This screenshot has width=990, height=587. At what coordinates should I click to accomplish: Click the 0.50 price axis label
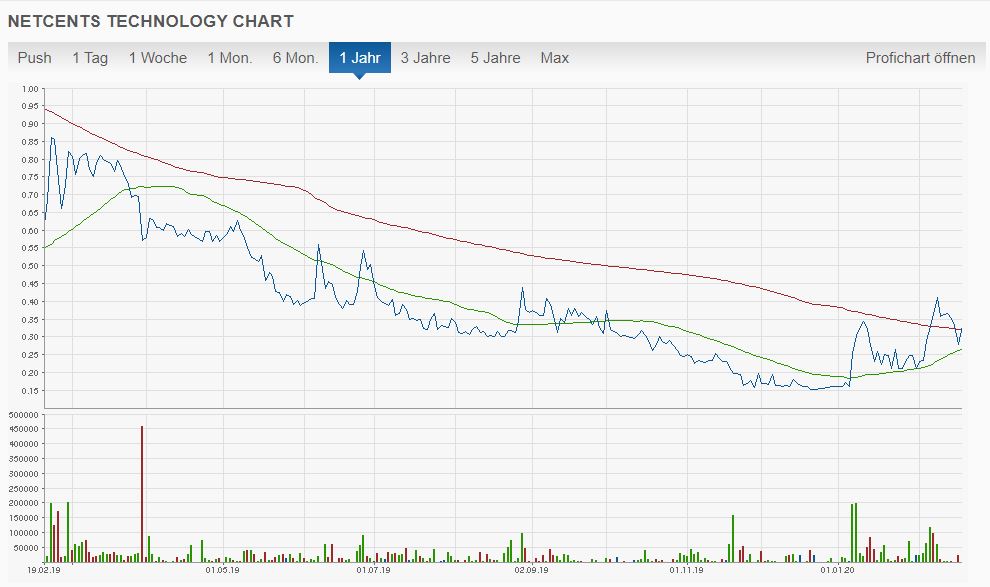click(30, 266)
